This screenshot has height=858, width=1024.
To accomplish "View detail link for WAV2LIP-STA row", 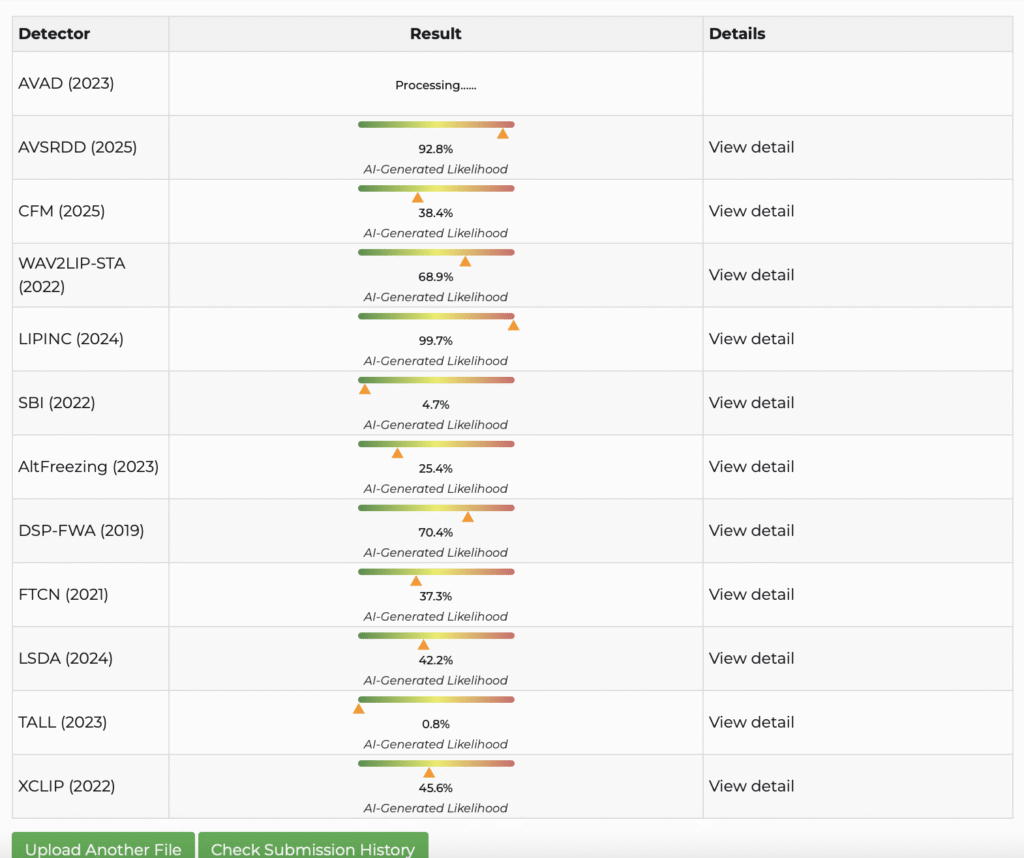I will [x=751, y=275].
